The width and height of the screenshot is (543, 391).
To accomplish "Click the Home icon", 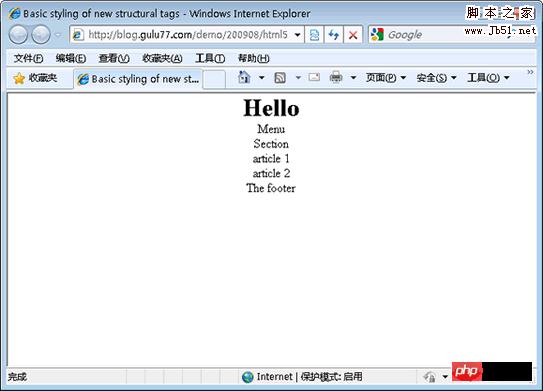I will [244, 77].
